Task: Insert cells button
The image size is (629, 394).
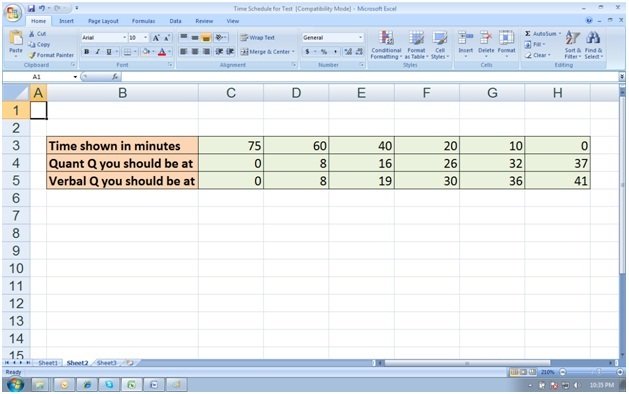Action: tap(465, 45)
